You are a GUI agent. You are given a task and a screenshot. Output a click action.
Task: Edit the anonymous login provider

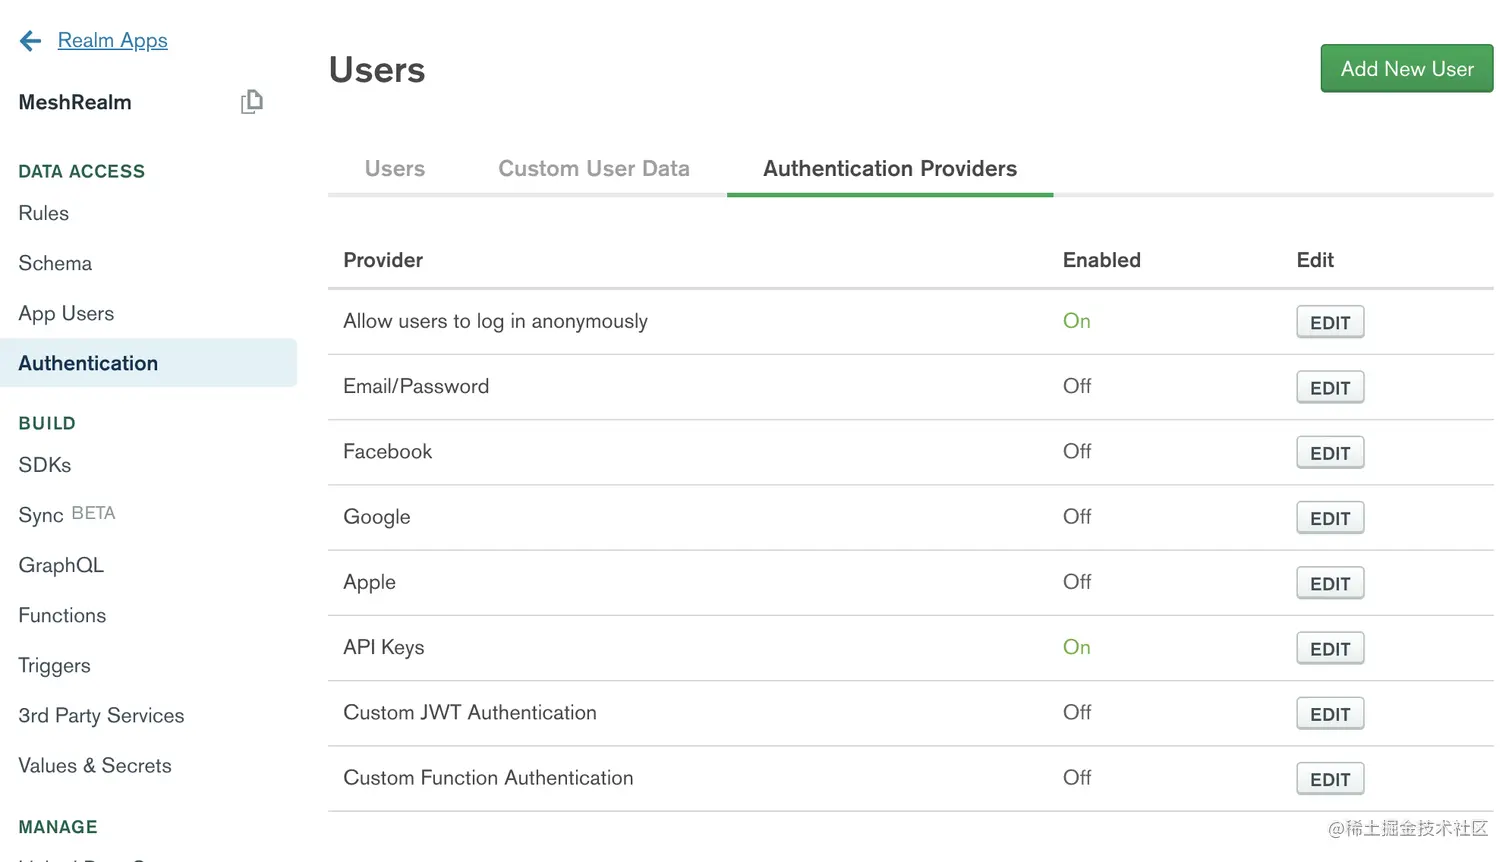[1330, 323]
